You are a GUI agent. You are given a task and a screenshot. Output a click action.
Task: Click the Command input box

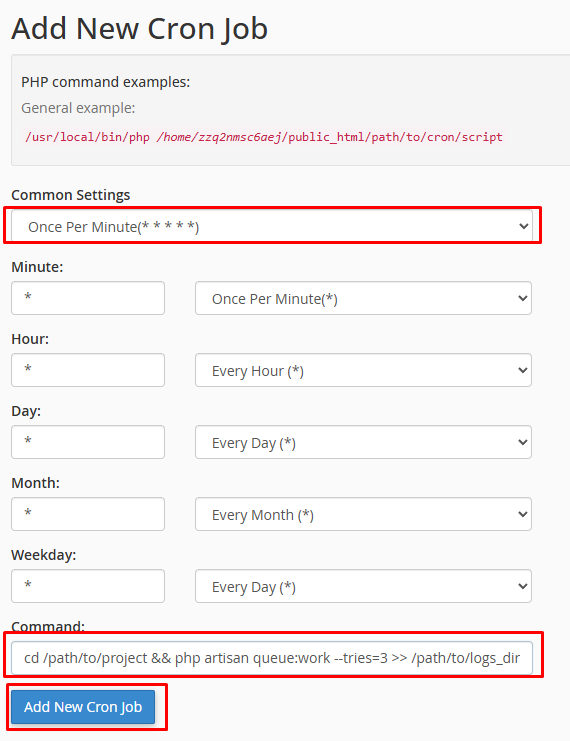(x=272, y=657)
